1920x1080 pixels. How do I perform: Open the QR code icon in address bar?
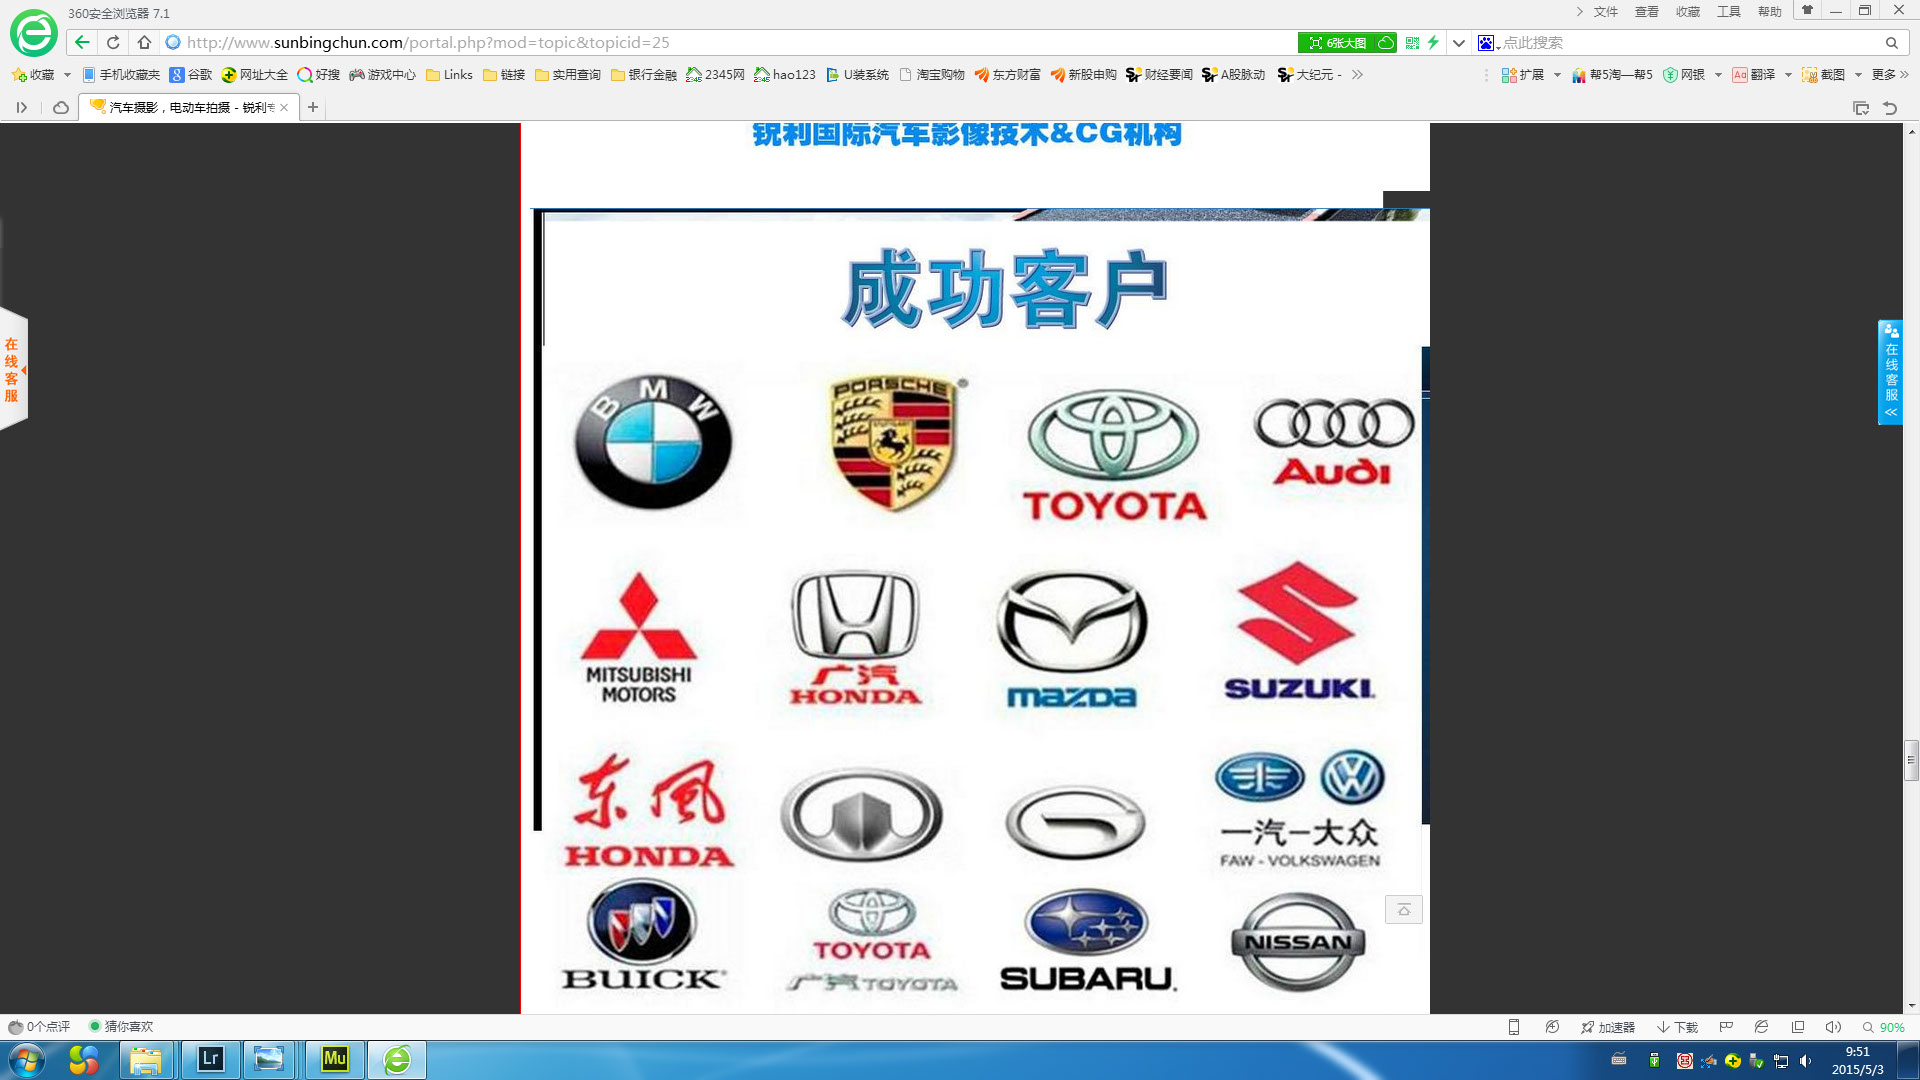[x=1412, y=43]
